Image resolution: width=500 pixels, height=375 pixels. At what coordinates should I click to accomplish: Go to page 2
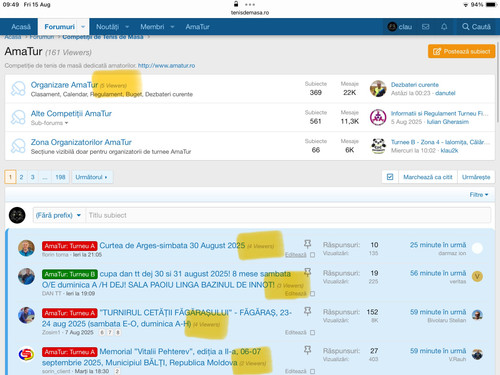[x=21, y=177]
